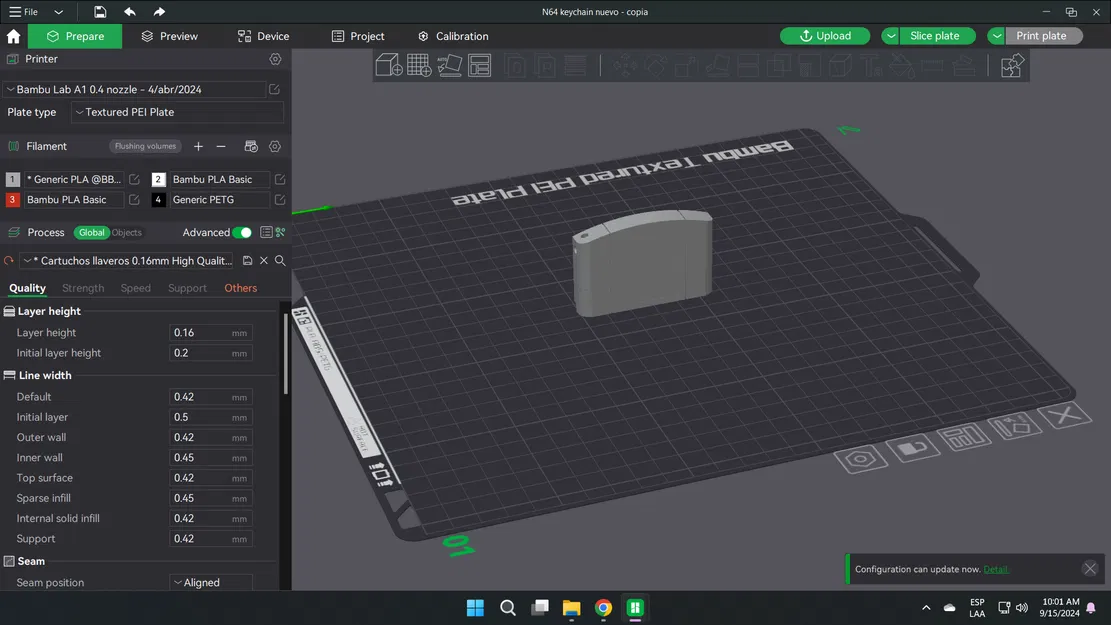Image resolution: width=1111 pixels, height=625 pixels.
Task: Switch process scope to Objects
Action: pyautogui.click(x=127, y=233)
